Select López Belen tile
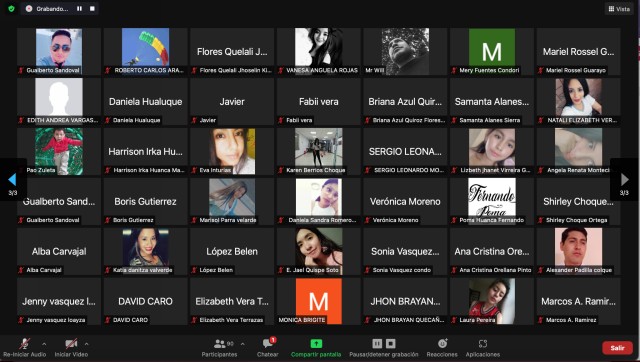 pyautogui.click(x=232, y=251)
